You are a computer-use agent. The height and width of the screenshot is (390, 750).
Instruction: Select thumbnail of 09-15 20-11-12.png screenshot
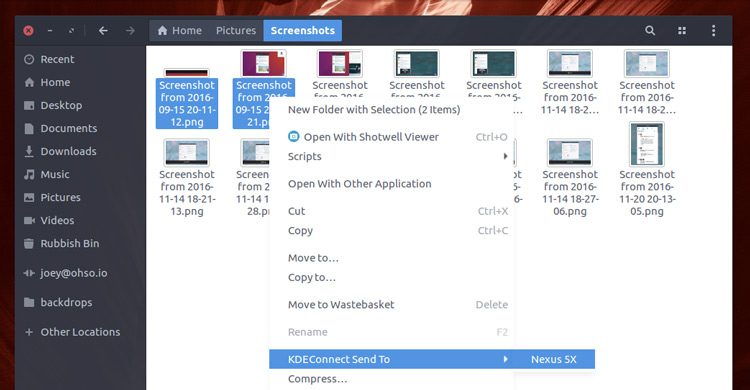[187, 73]
